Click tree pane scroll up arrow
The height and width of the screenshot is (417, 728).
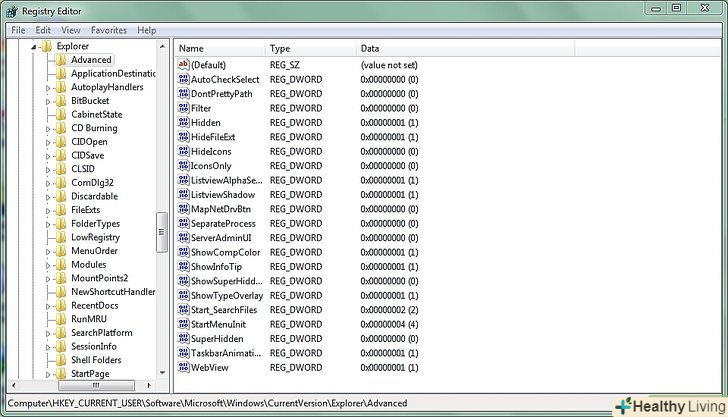(162, 46)
